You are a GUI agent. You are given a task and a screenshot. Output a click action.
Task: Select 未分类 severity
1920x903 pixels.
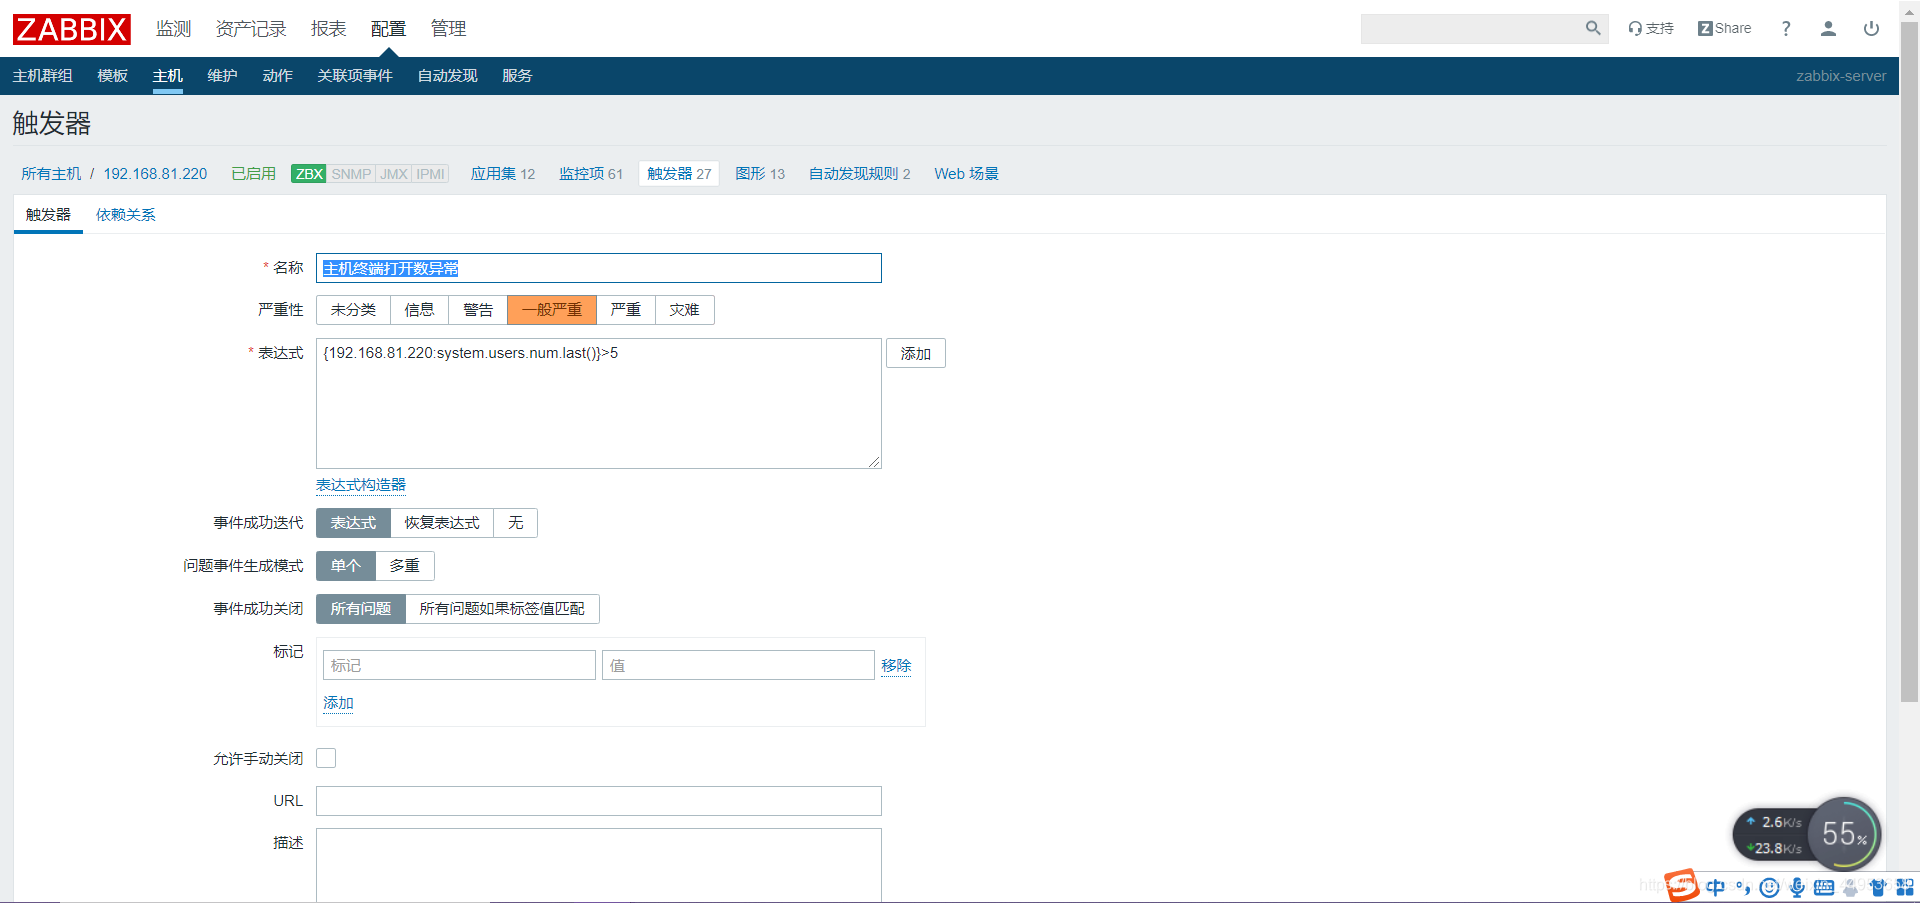[353, 310]
